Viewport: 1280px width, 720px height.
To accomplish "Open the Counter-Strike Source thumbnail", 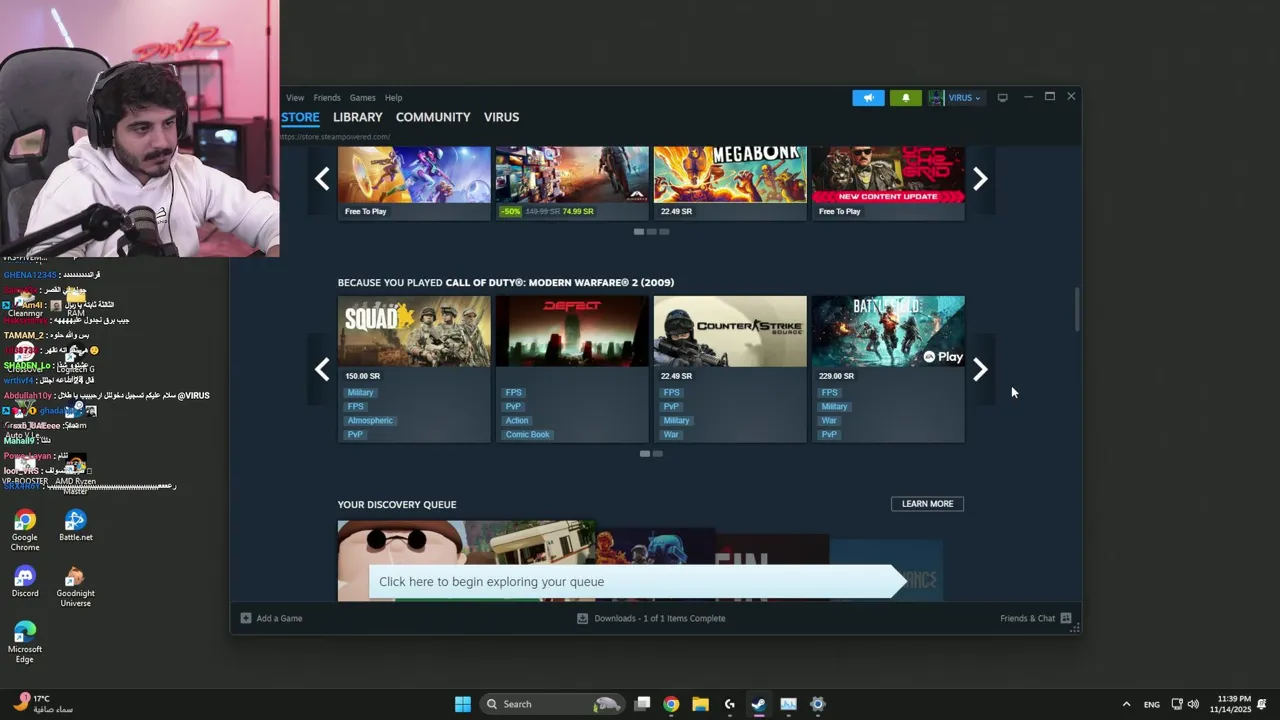I will click(x=730, y=331).
